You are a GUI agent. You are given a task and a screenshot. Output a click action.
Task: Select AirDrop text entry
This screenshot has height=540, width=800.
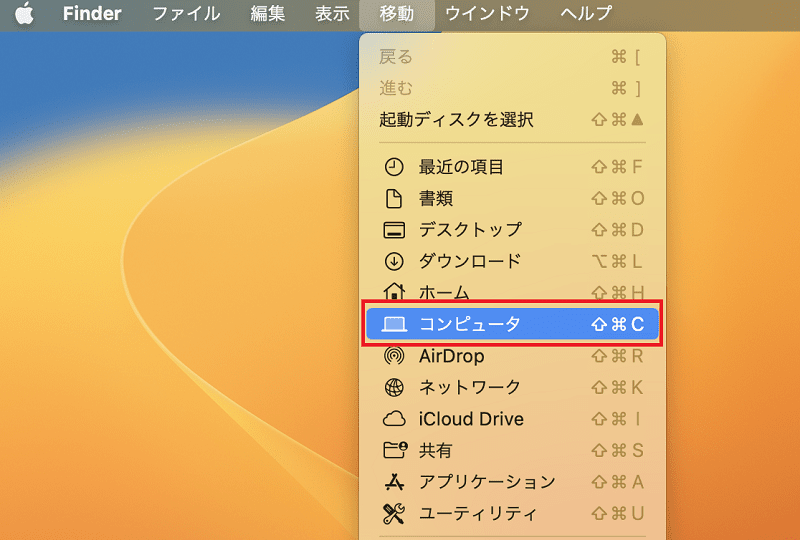(x=452, y=356)
